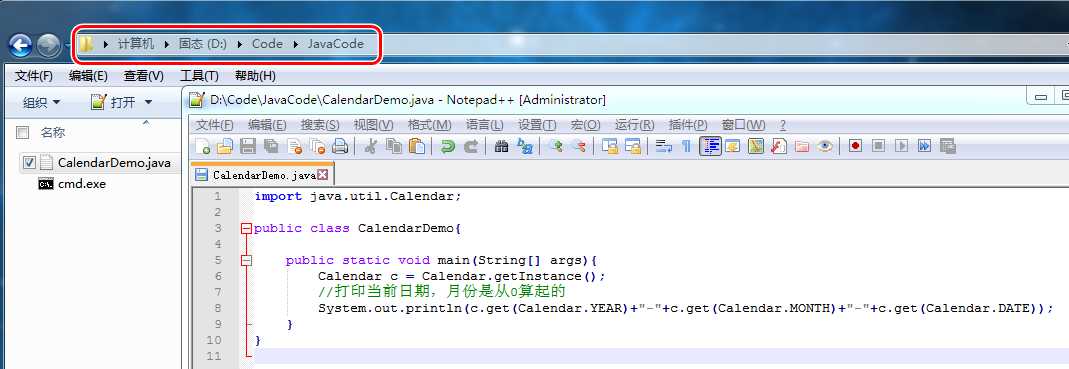Zoom in using the toolbar magnifier

pyautogui.click(x=556, y=146)
